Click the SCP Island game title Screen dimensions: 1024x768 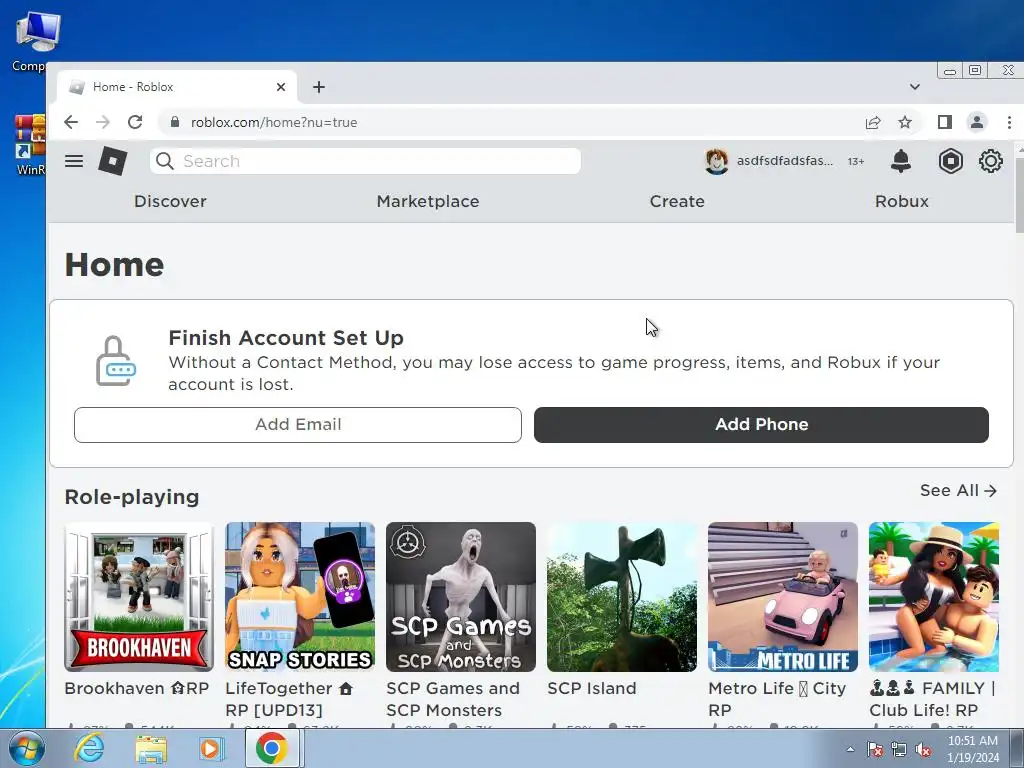coord(592,688)
